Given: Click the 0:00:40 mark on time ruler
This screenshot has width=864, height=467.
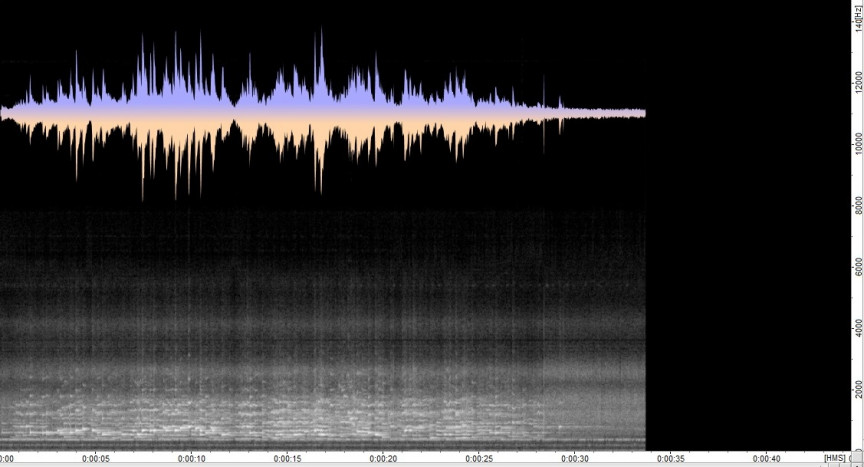Looking at the screenshot, I should [x=766, y=459].
